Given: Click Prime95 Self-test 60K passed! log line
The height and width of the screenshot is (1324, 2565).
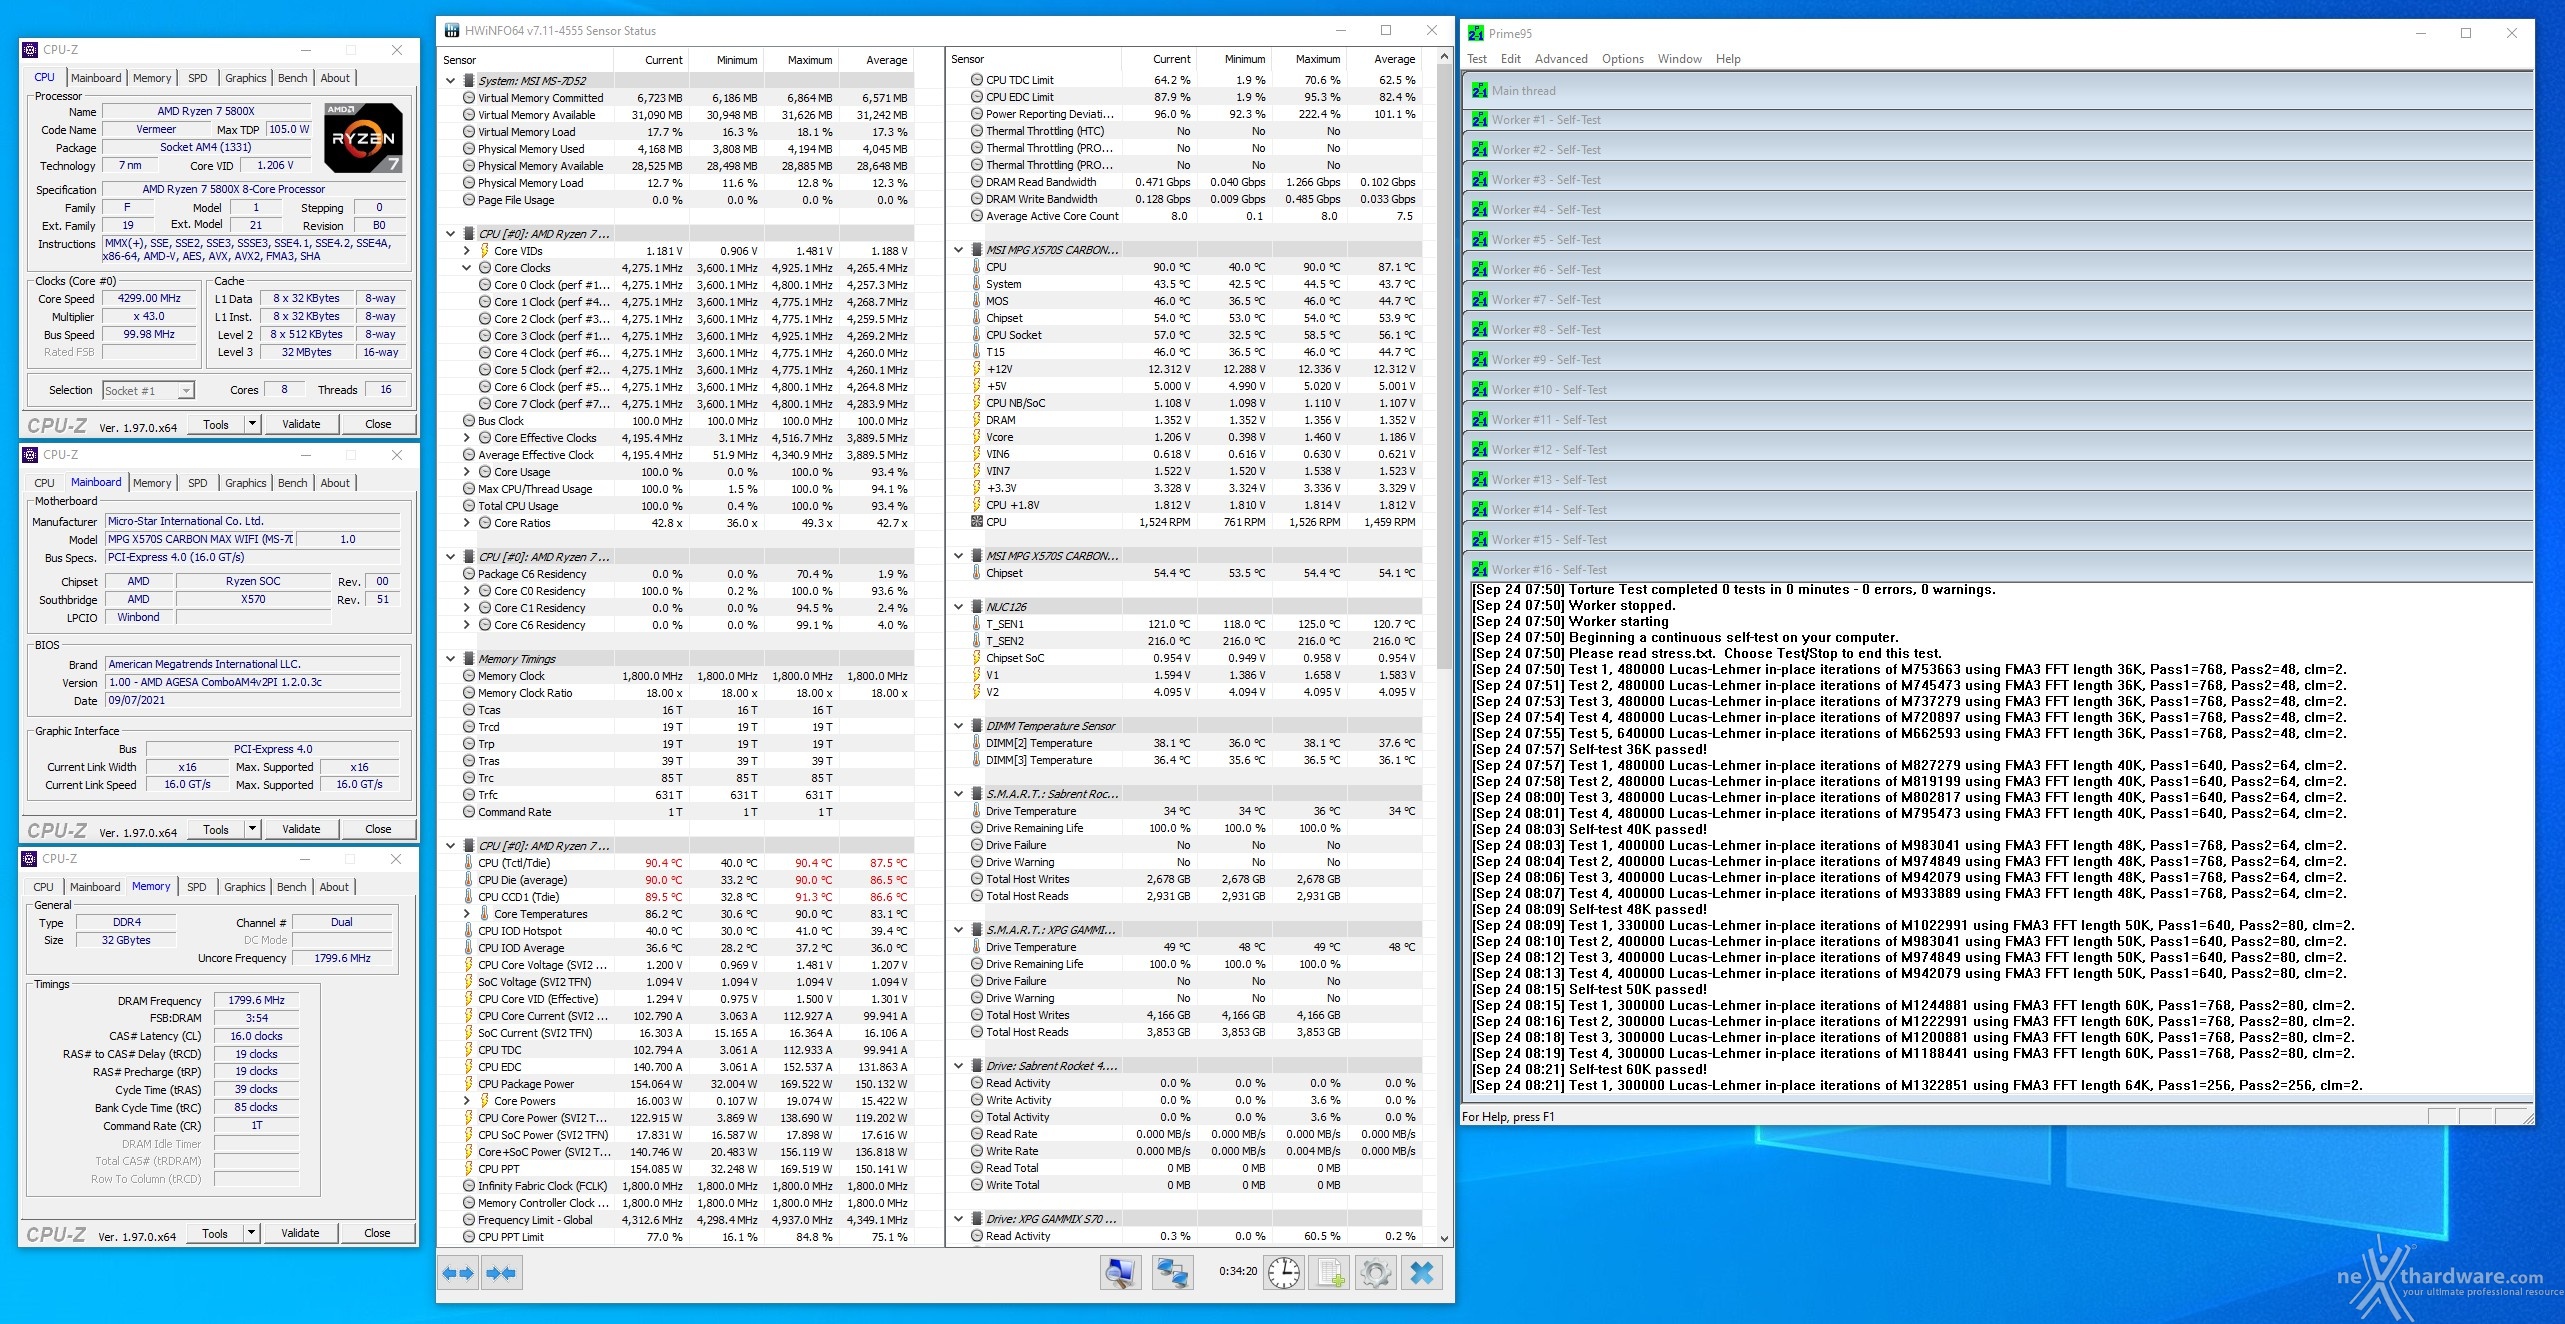Looking at the screenshot, I should tap(1589, 1069).
